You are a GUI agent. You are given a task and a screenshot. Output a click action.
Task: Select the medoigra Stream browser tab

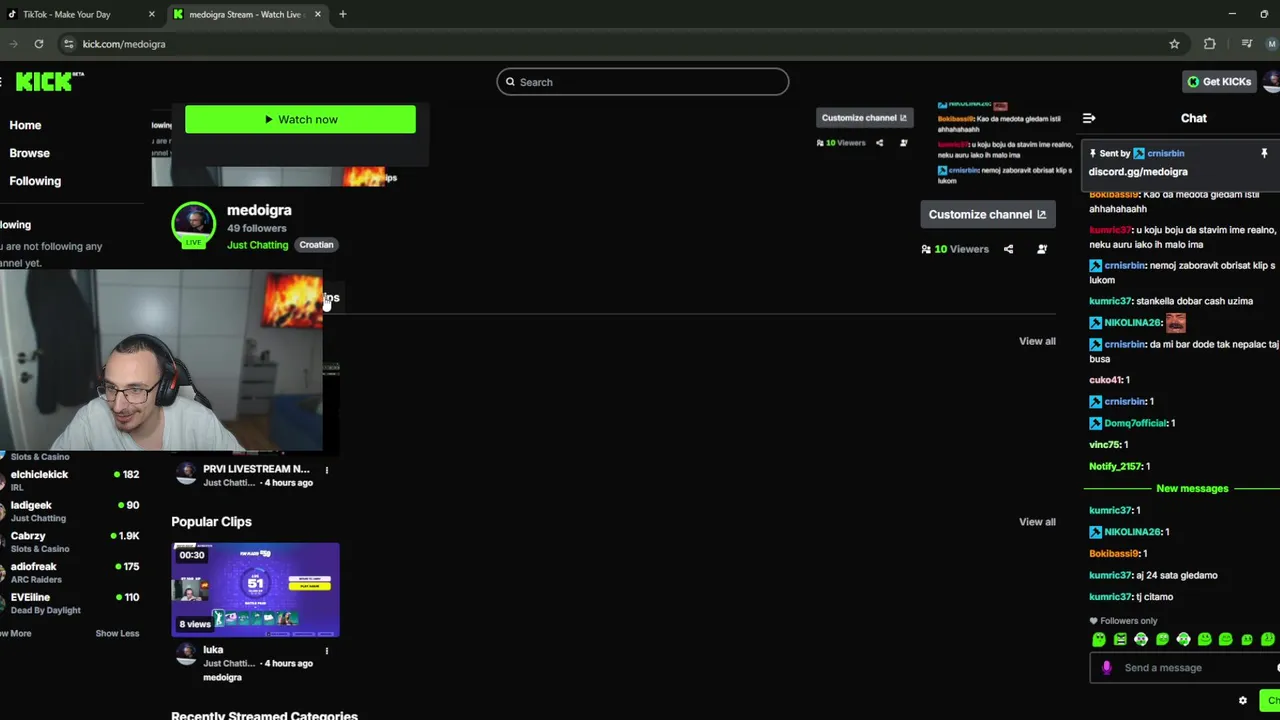[x=247, y=14]
